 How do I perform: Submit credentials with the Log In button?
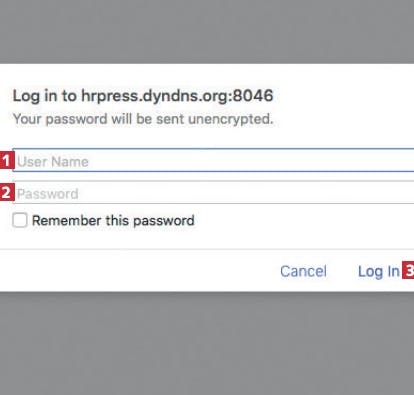379,271
